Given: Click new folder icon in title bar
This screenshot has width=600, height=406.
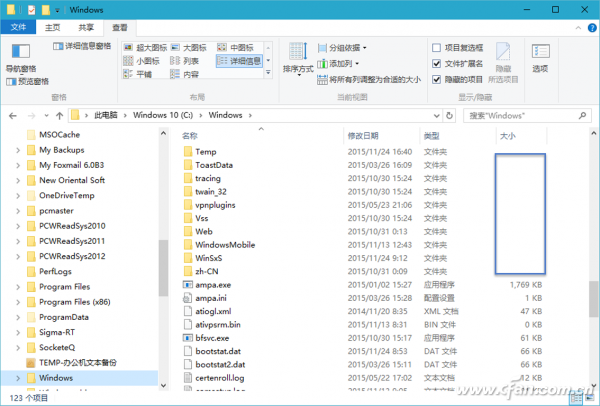Looking at the screenshot, I should click(46, 10).
